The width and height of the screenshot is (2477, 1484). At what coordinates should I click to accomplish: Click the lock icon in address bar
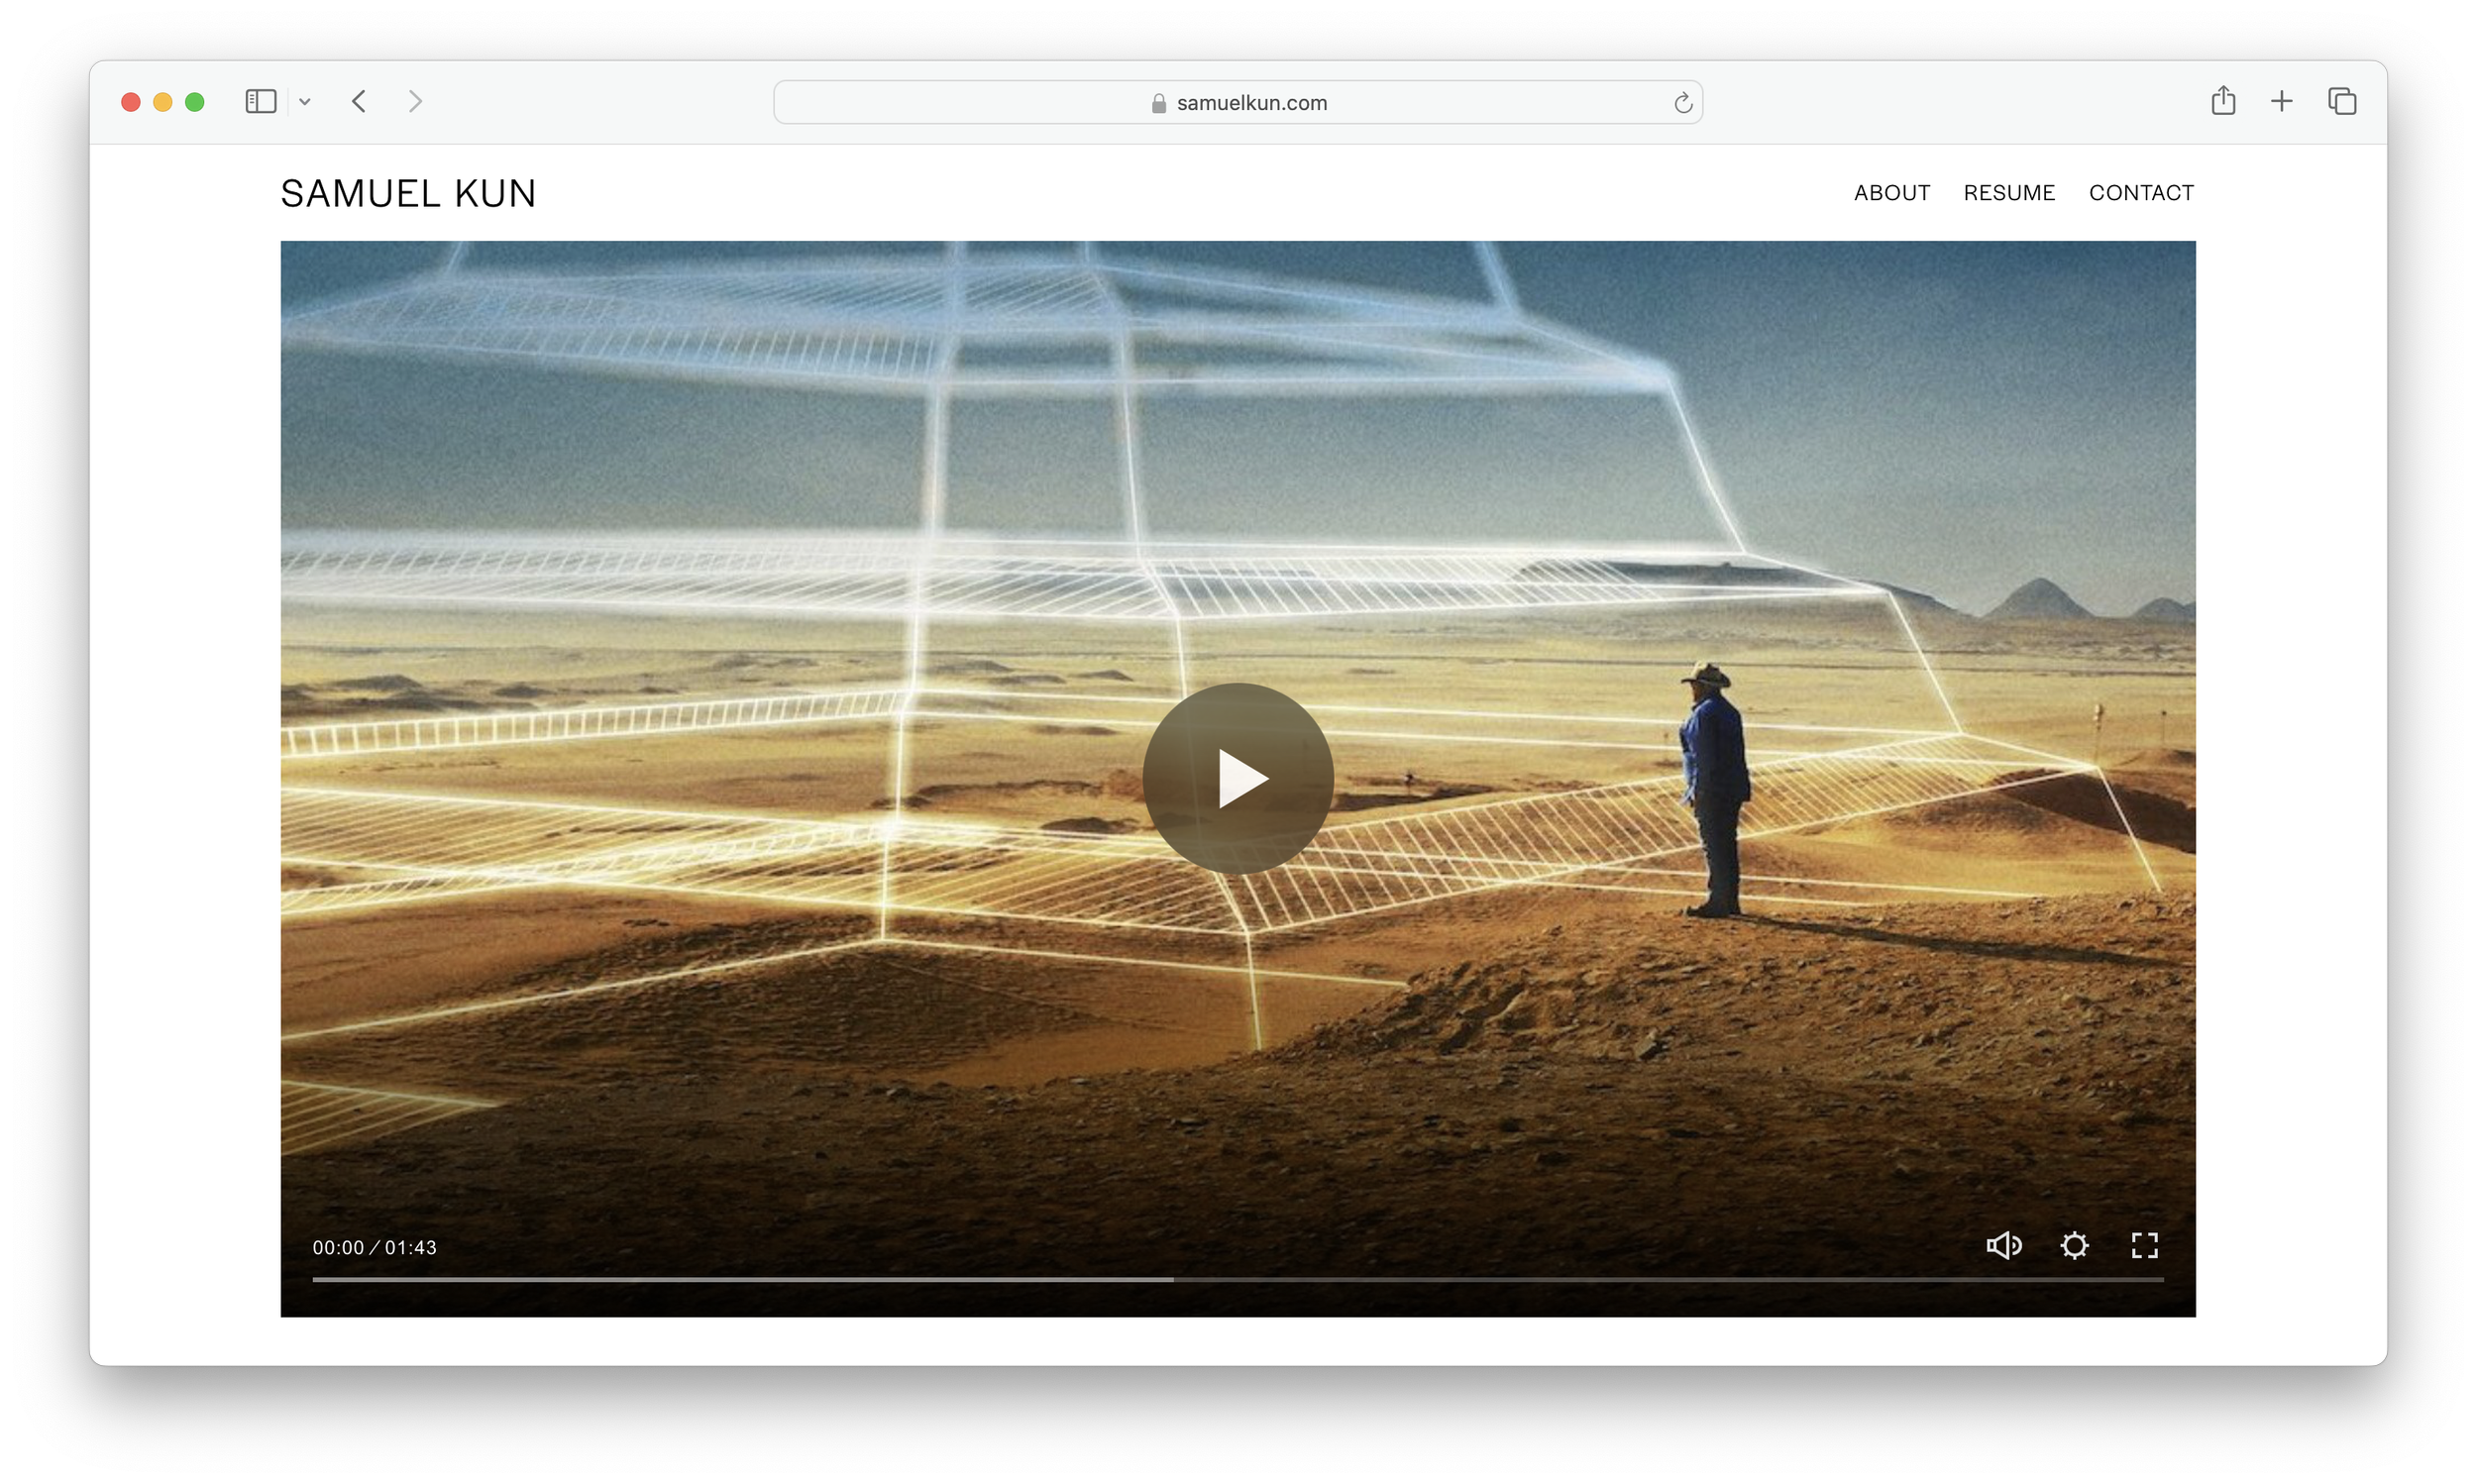[x=1158, y=103]
